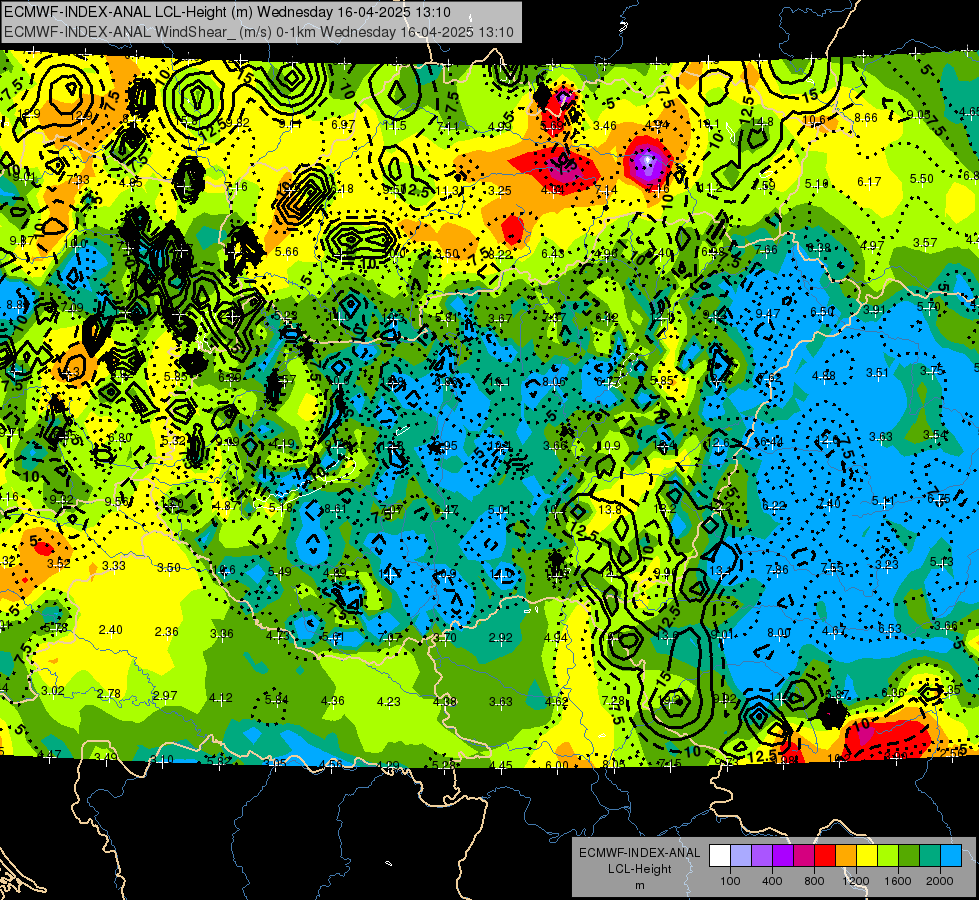Viewport: 979px width, 900px height.
Task: Click the wind shear value '2.36'
Action: pyautogui.click(x=166, y=632)
